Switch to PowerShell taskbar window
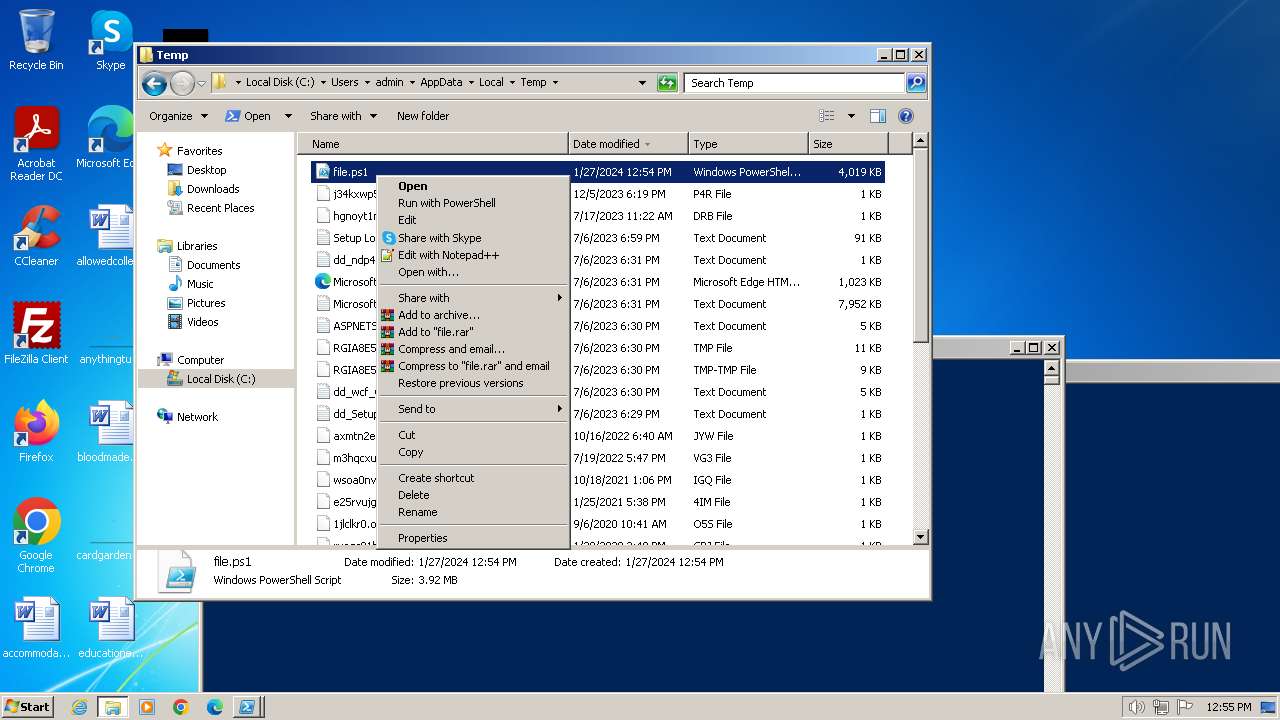The width and height of the screenshot is (1280, 720). coord(246,707)
